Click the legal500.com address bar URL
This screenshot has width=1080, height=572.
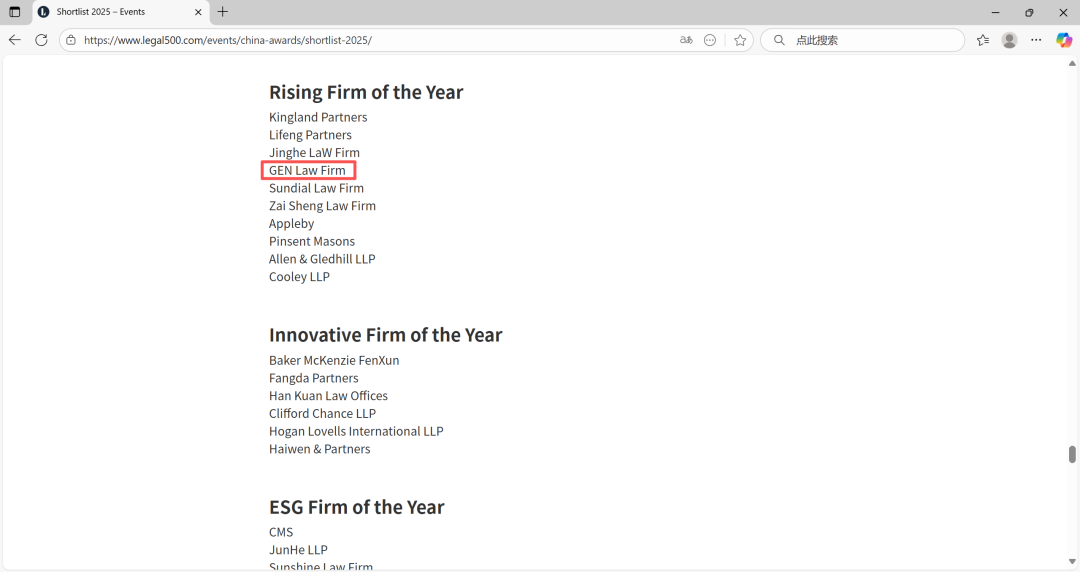228,40
